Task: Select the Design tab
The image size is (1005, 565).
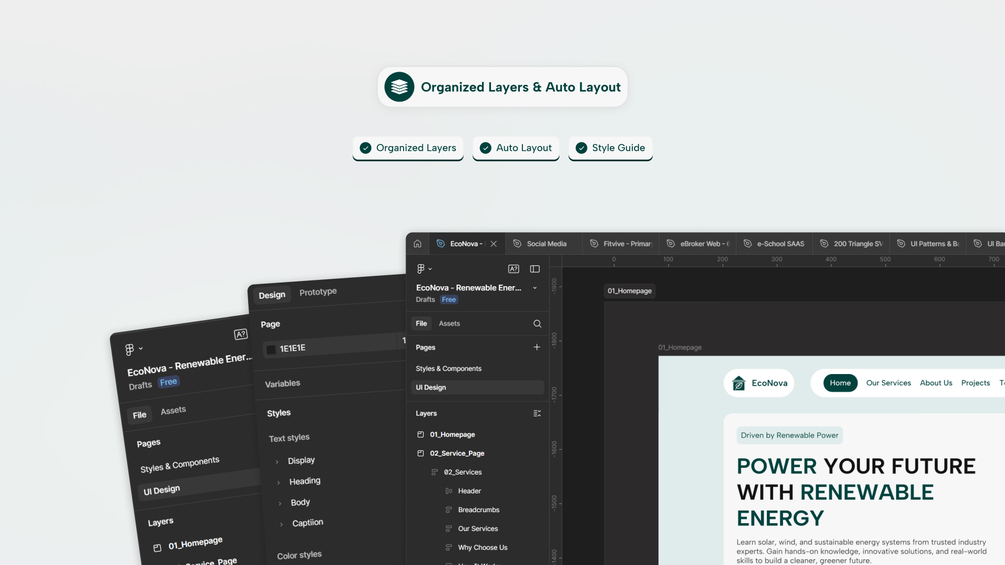Action: tap(272, 295)
